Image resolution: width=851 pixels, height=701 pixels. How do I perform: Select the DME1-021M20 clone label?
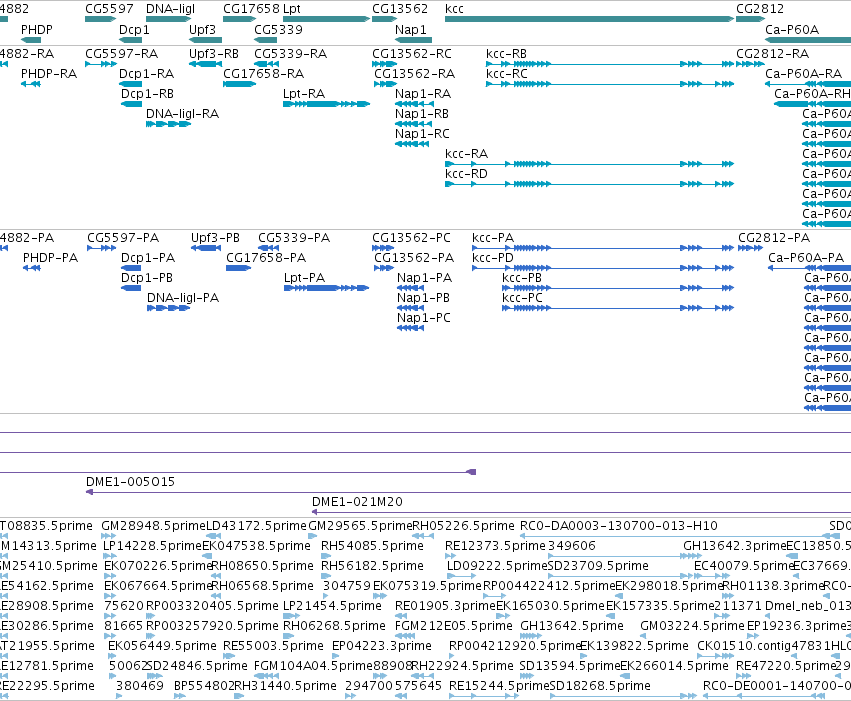[357, 502]
